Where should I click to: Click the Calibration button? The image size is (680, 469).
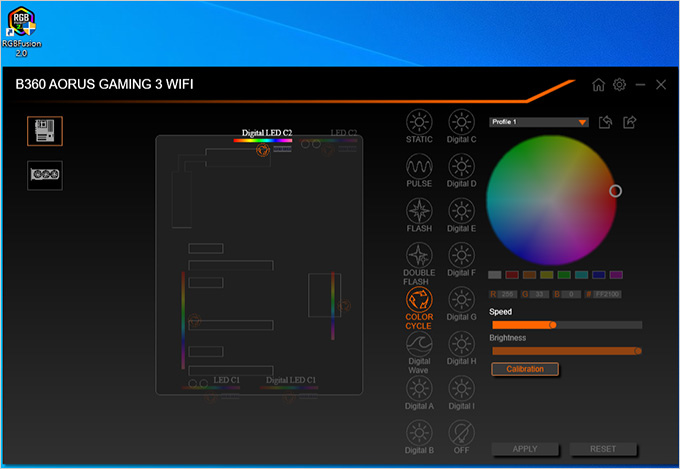(525, 369)
